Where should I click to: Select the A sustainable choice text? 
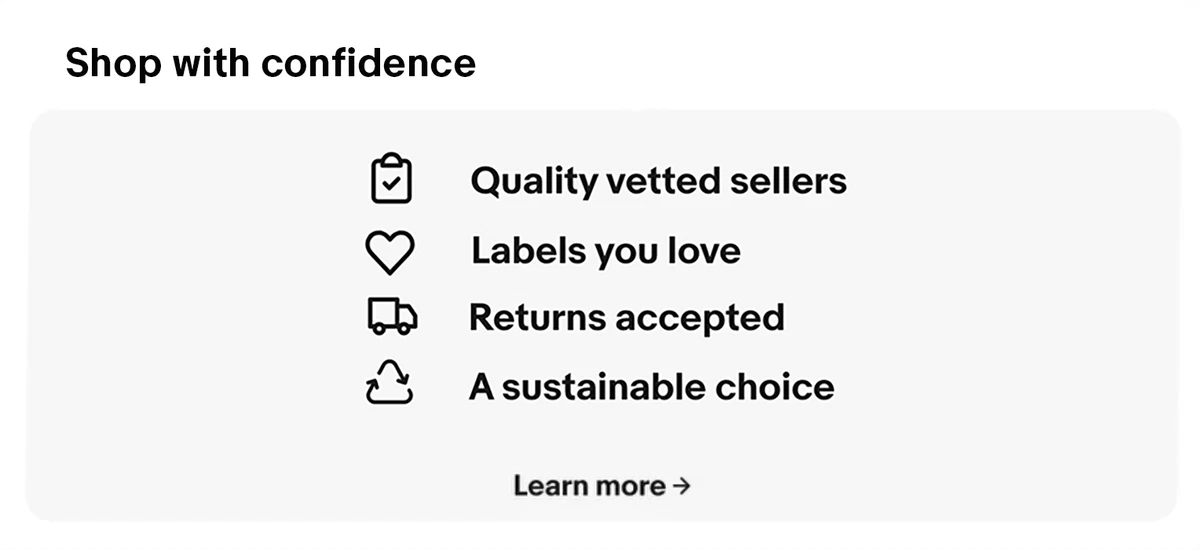tap(651, 387)
